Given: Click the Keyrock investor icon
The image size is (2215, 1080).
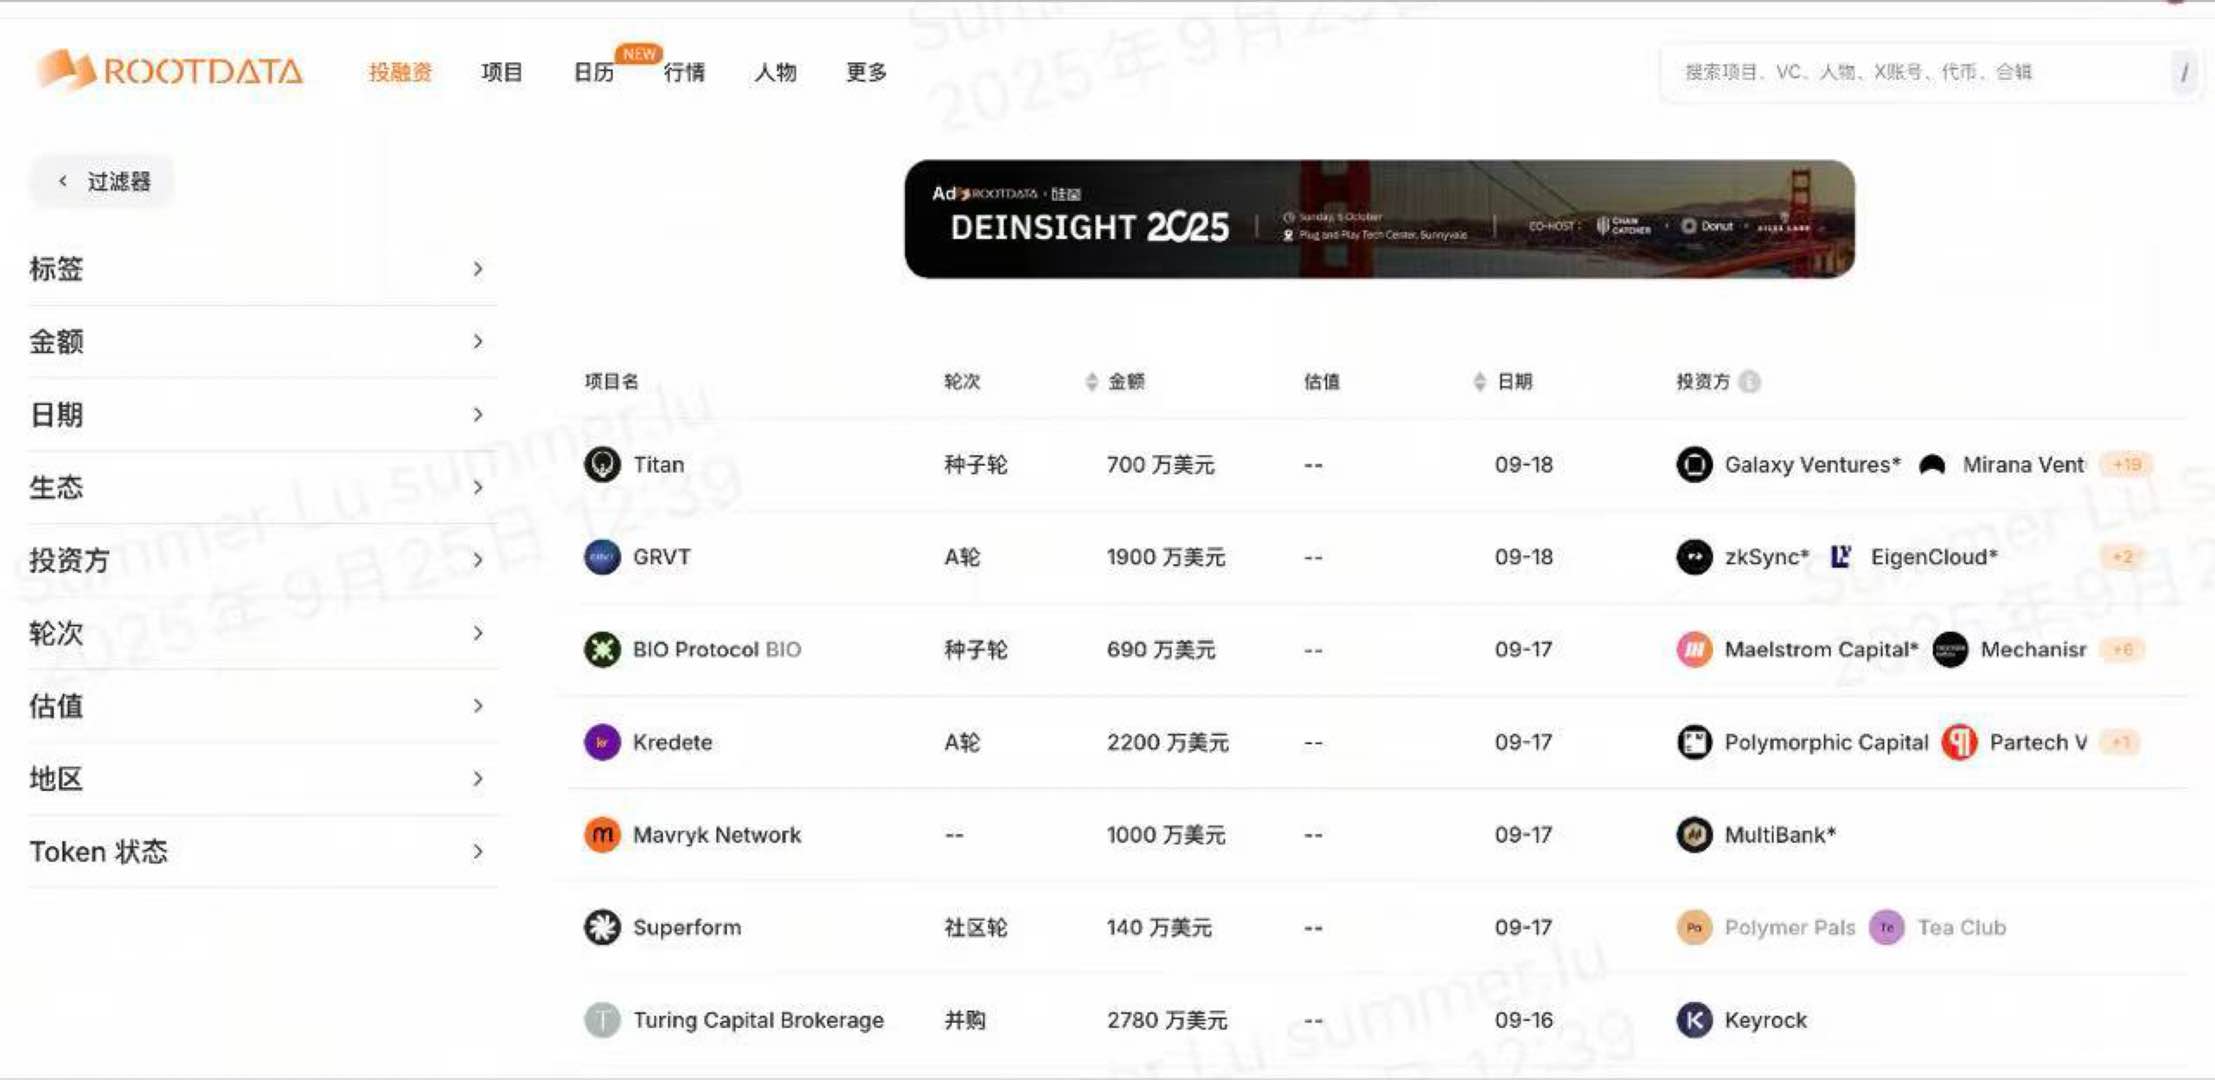Looking at the screenshot, I should [x=1694, y=1020].
